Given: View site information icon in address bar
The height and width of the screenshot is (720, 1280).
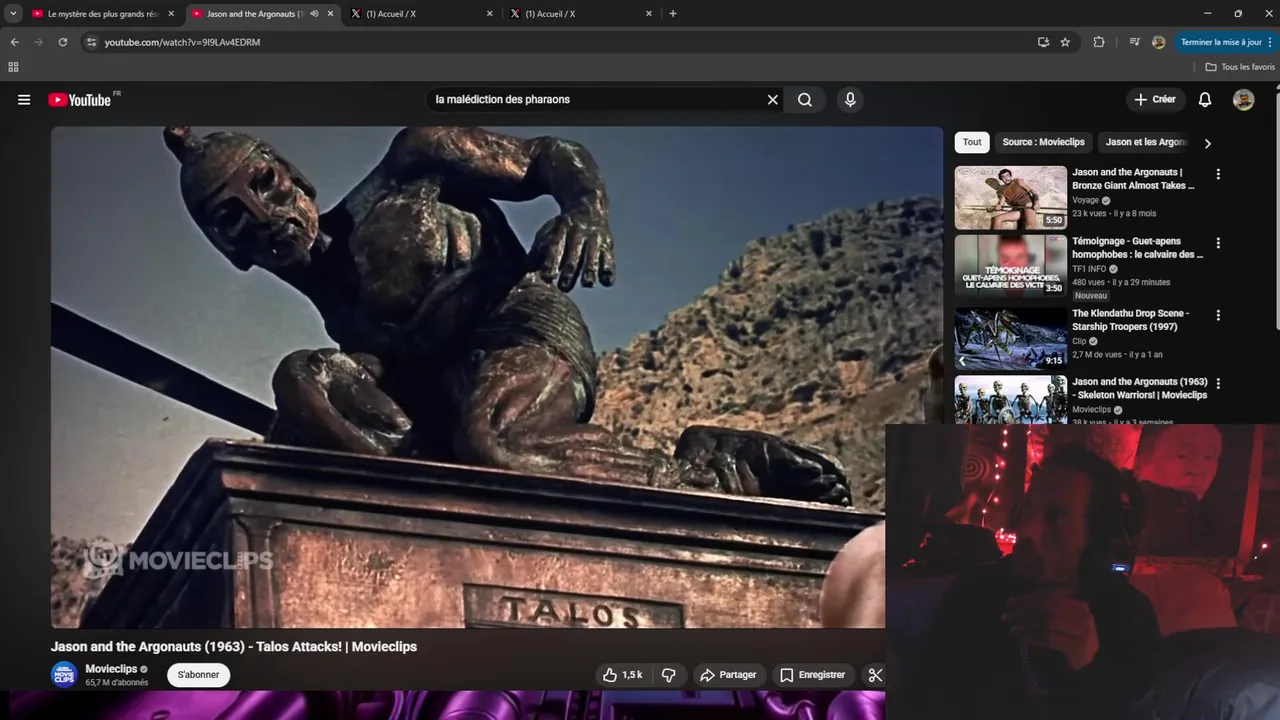Looking at the screenshot, I should (91, 42).
